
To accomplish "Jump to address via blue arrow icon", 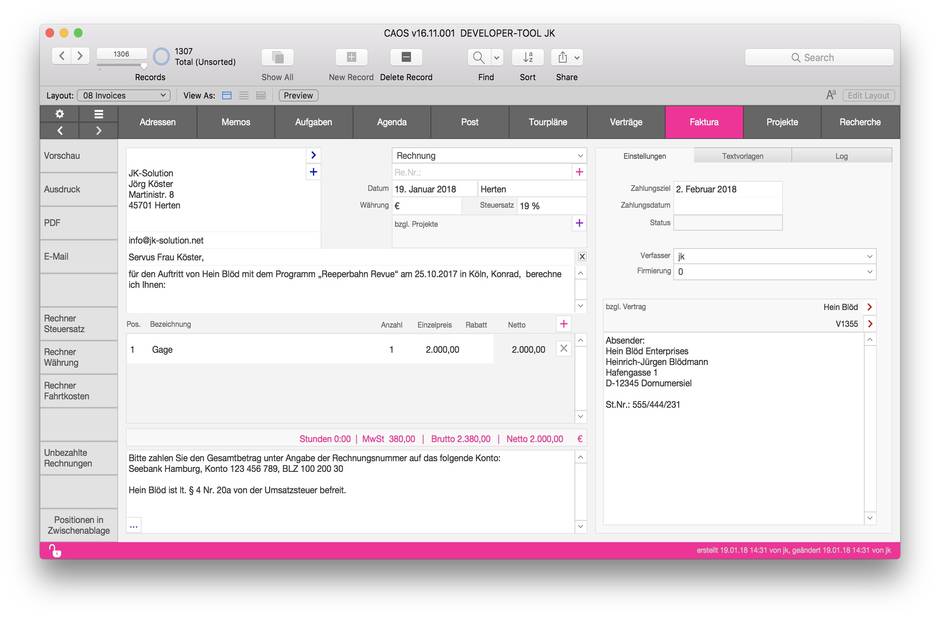I will pyautogui.click(x=313, y=155).
